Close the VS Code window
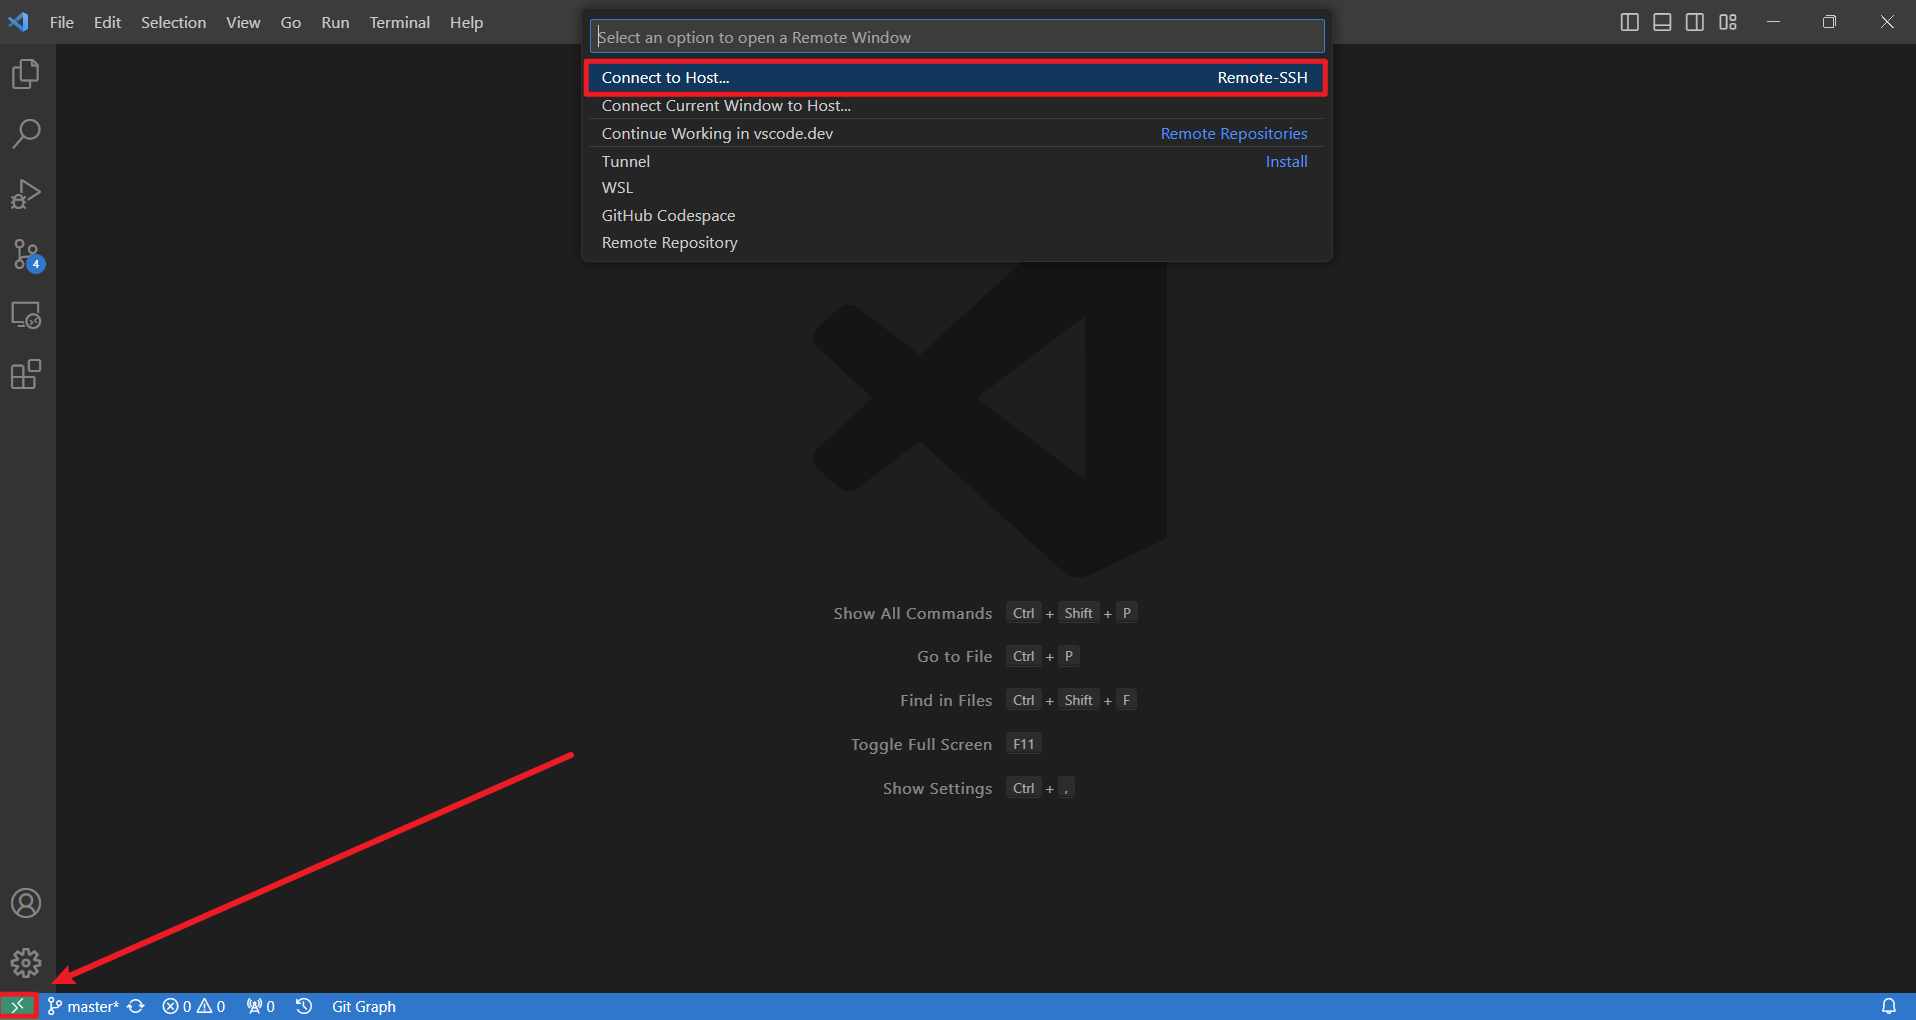The image size is (1916, 1020). [1887, 22]
